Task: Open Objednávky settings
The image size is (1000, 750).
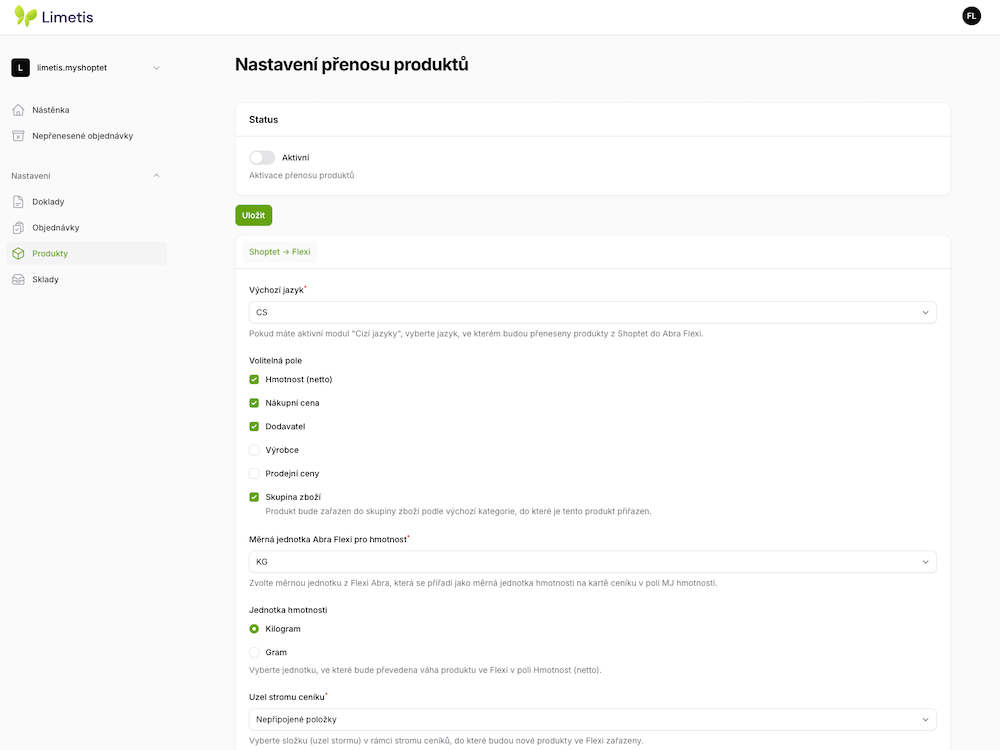Action: point(86,228)
